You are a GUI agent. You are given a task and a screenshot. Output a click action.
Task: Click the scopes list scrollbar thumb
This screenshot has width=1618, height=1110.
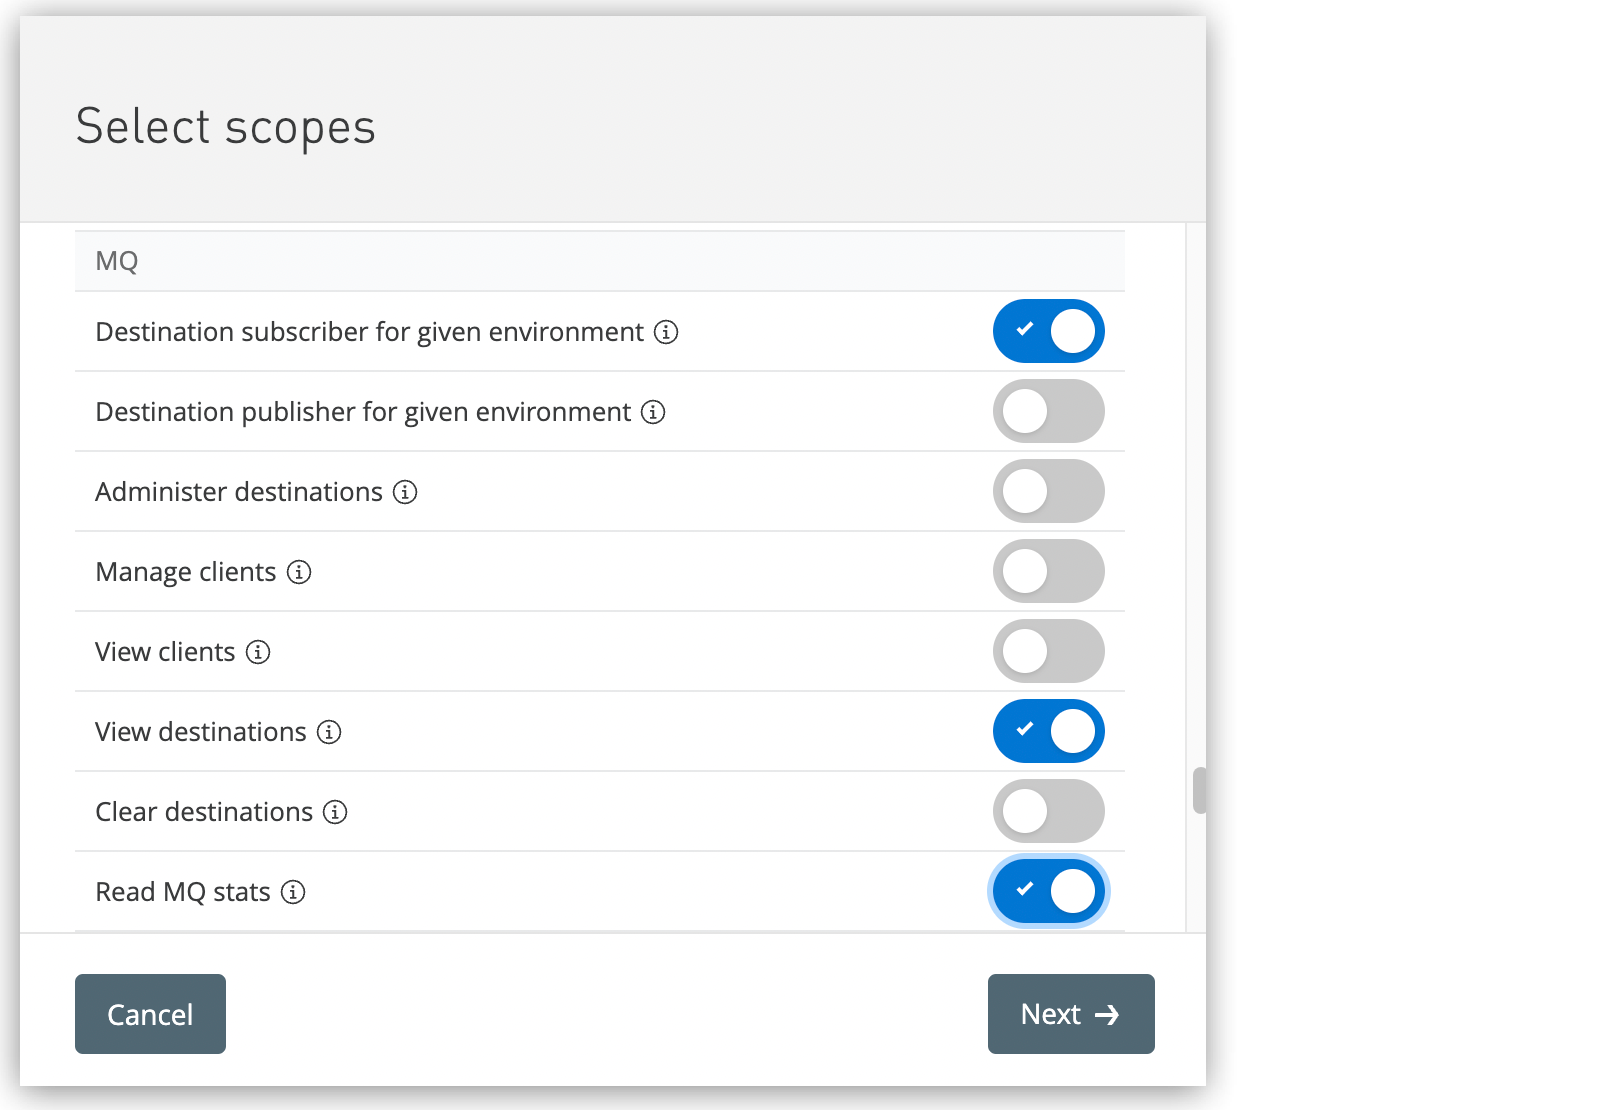(1198, 791)
